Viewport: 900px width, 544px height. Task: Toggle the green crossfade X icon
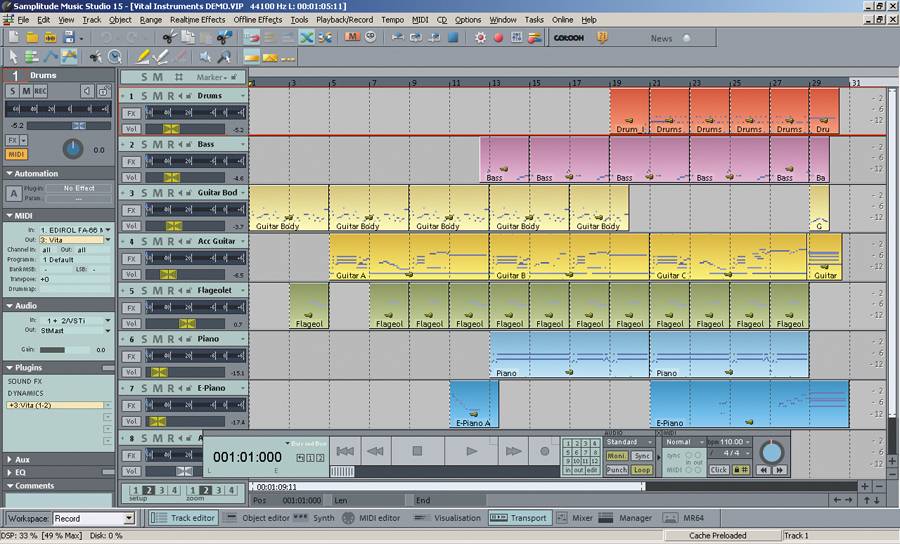pos(307,38)
